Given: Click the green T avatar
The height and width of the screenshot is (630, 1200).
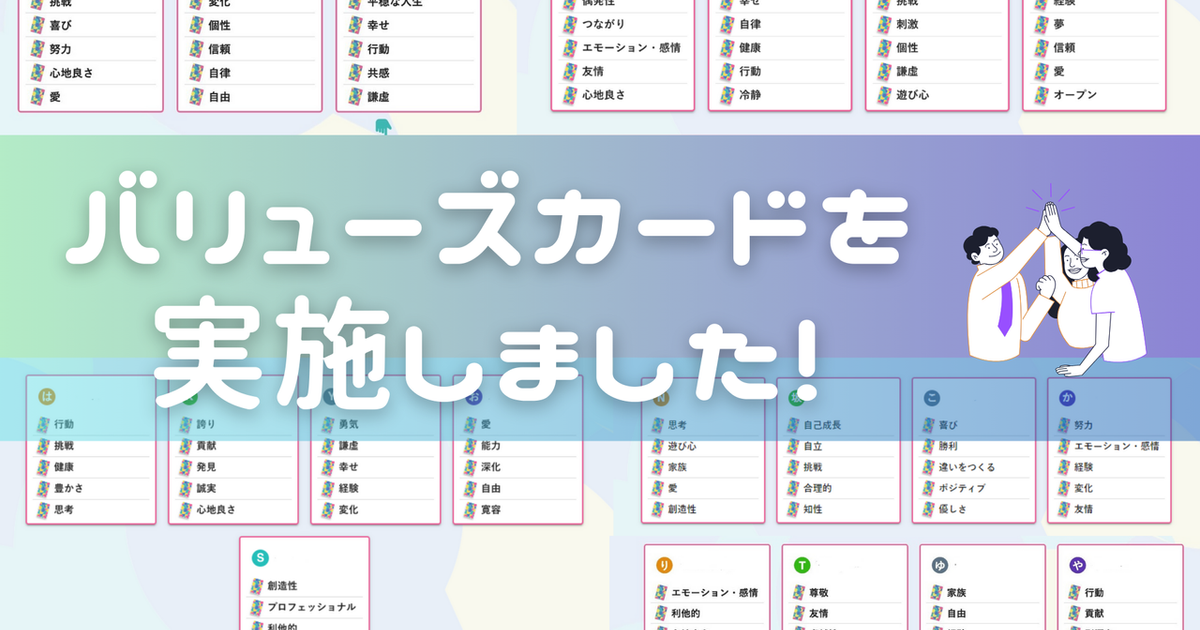Looking at the screenshot, I should tap(801, 565).
